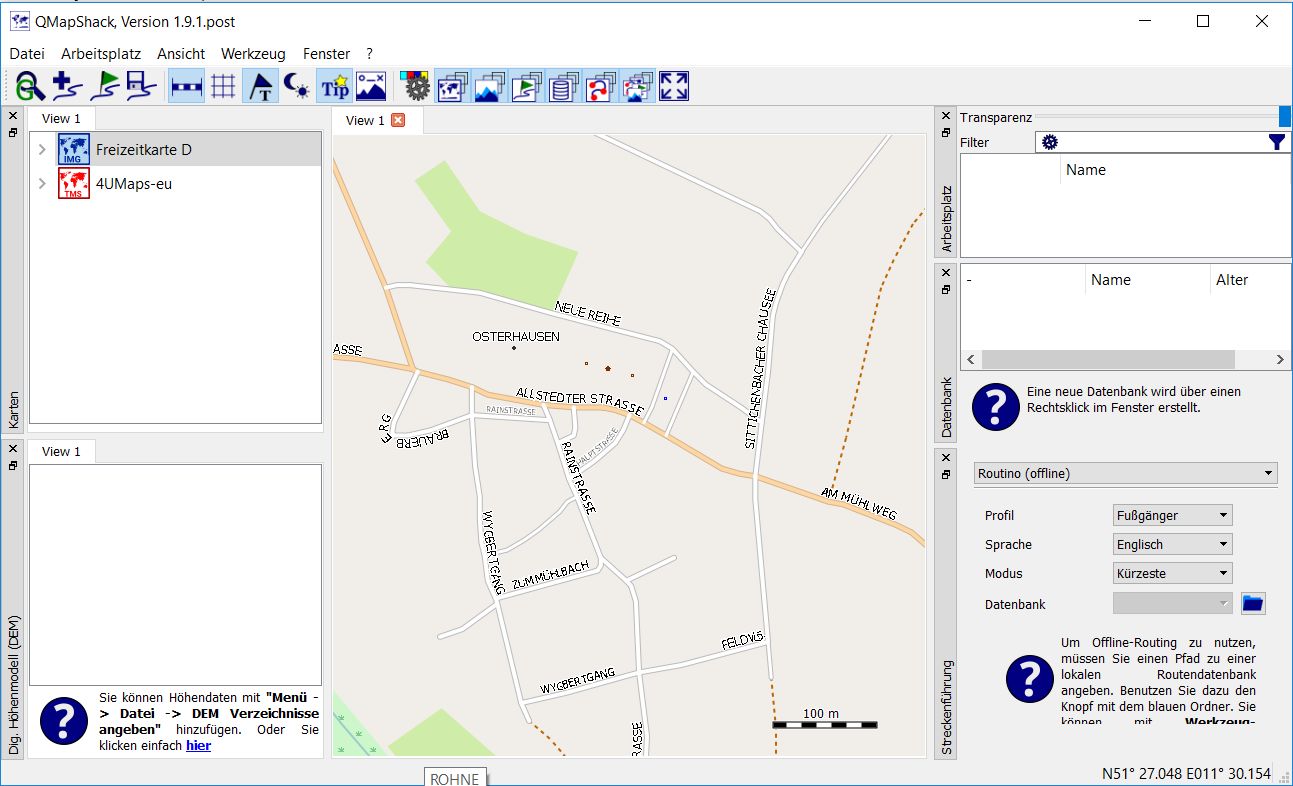Close the Streckenführung dock panel
The height and width of the screenshot is (786, 1293).
(x=946, y=457)
